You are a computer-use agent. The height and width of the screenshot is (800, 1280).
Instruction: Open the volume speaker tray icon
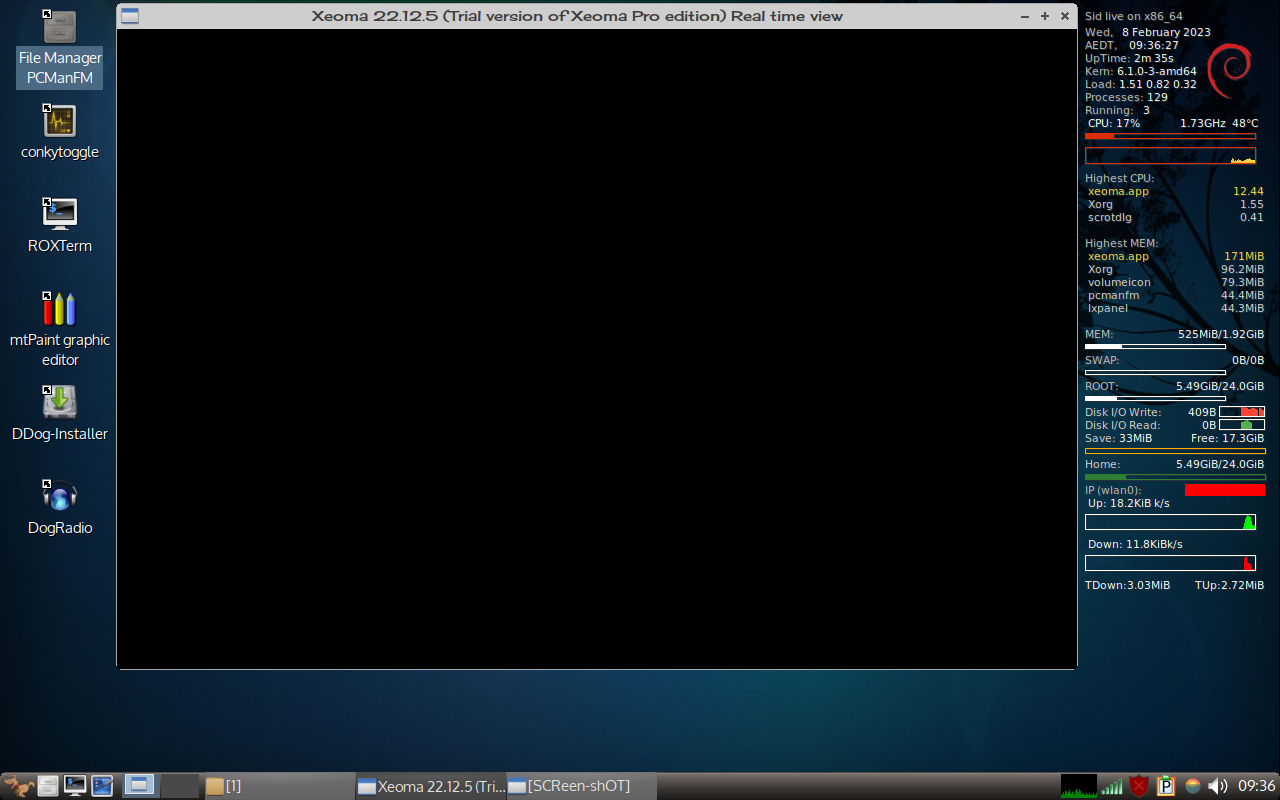[x=1217, y=786]
